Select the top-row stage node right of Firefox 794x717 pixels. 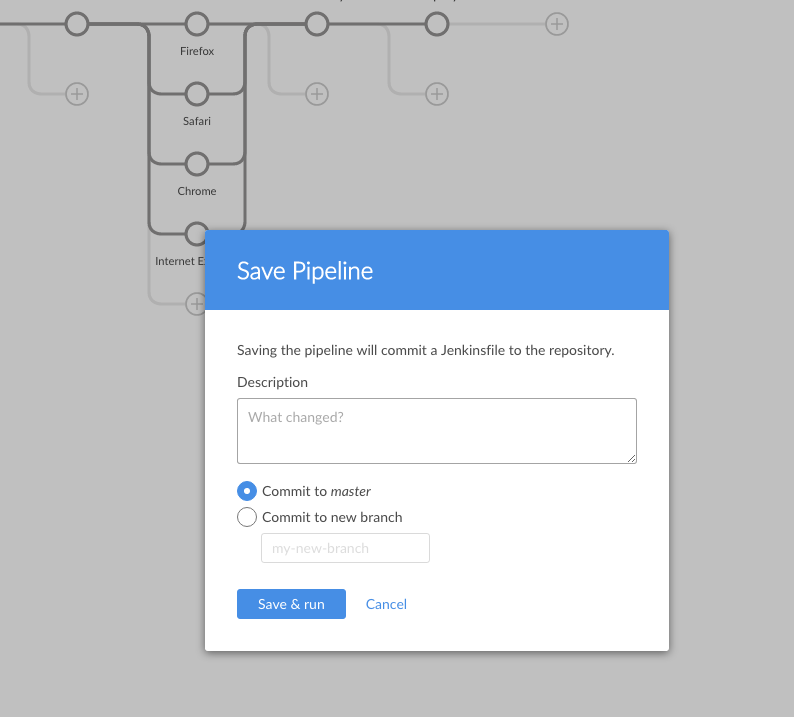coord(317,24)
